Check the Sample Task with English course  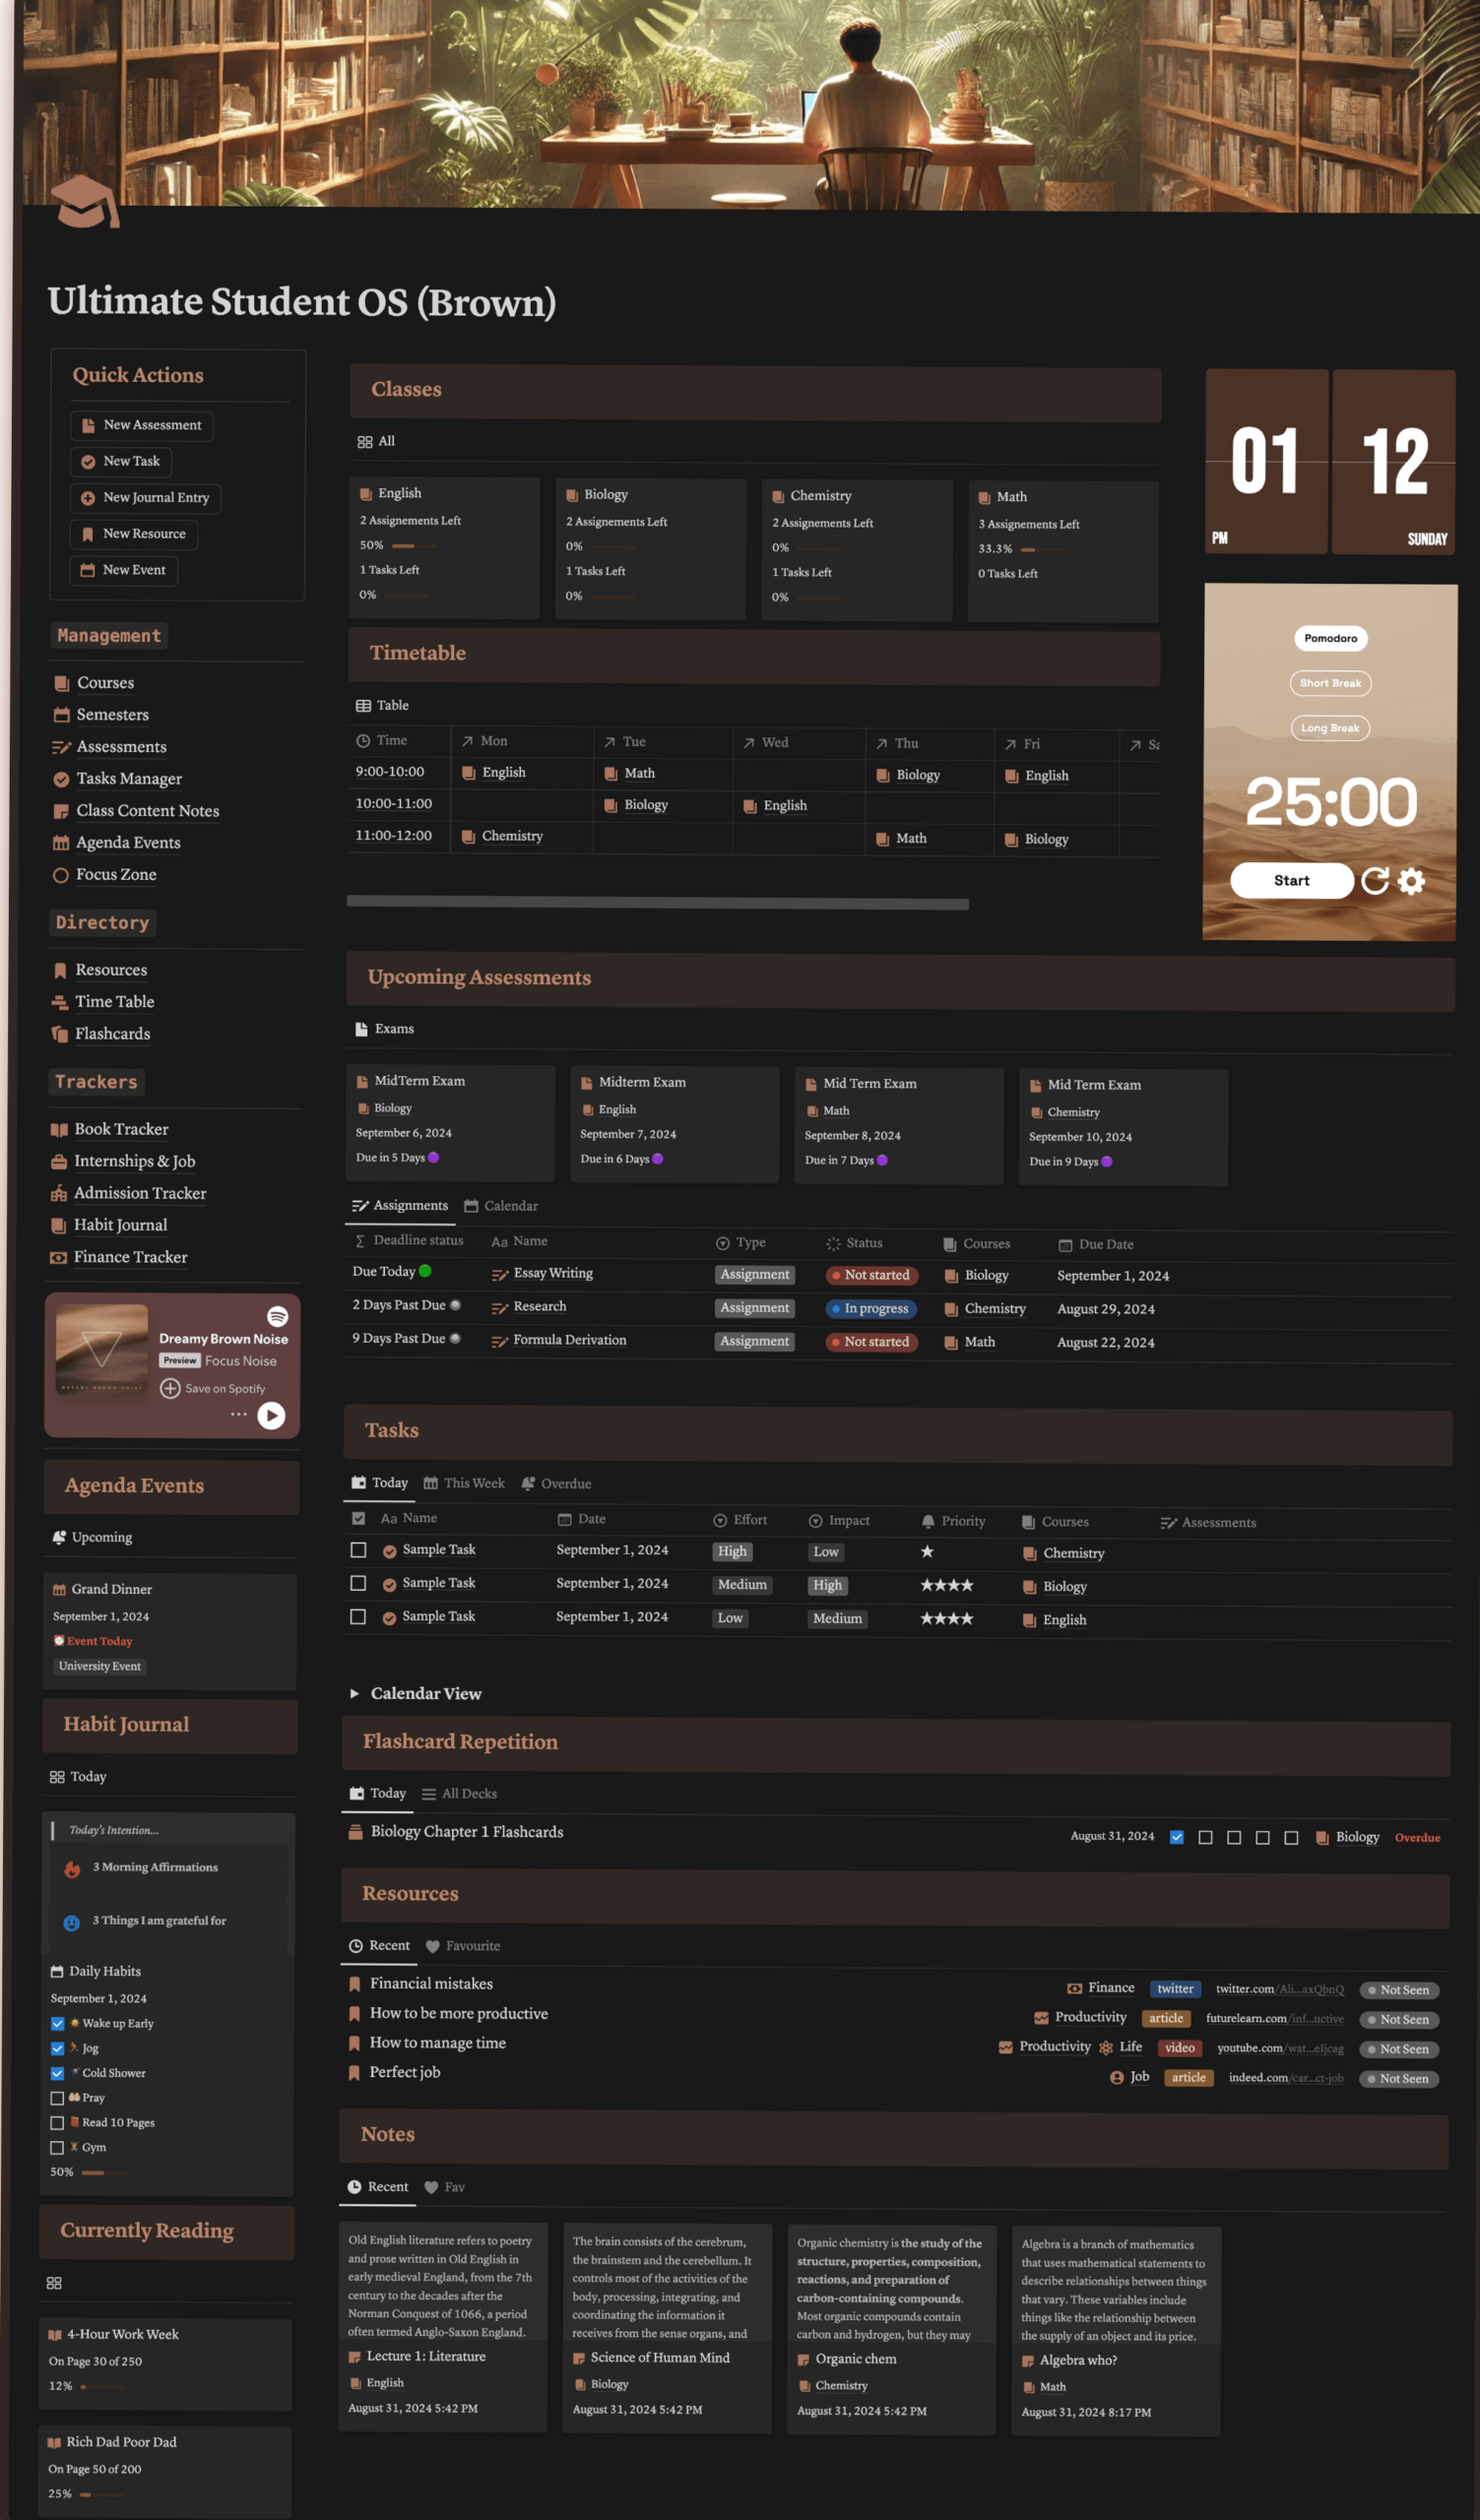[x=358, y=1616]
